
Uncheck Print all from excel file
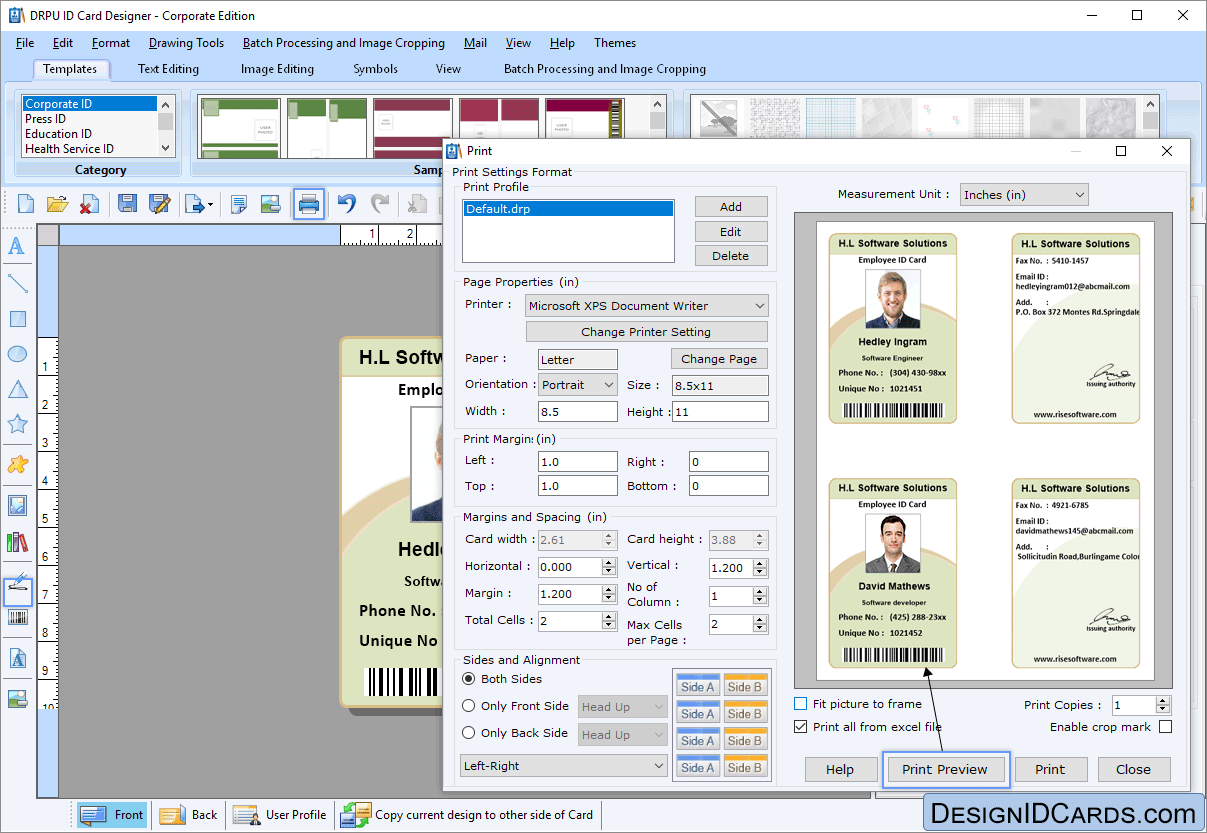[800, 727]
